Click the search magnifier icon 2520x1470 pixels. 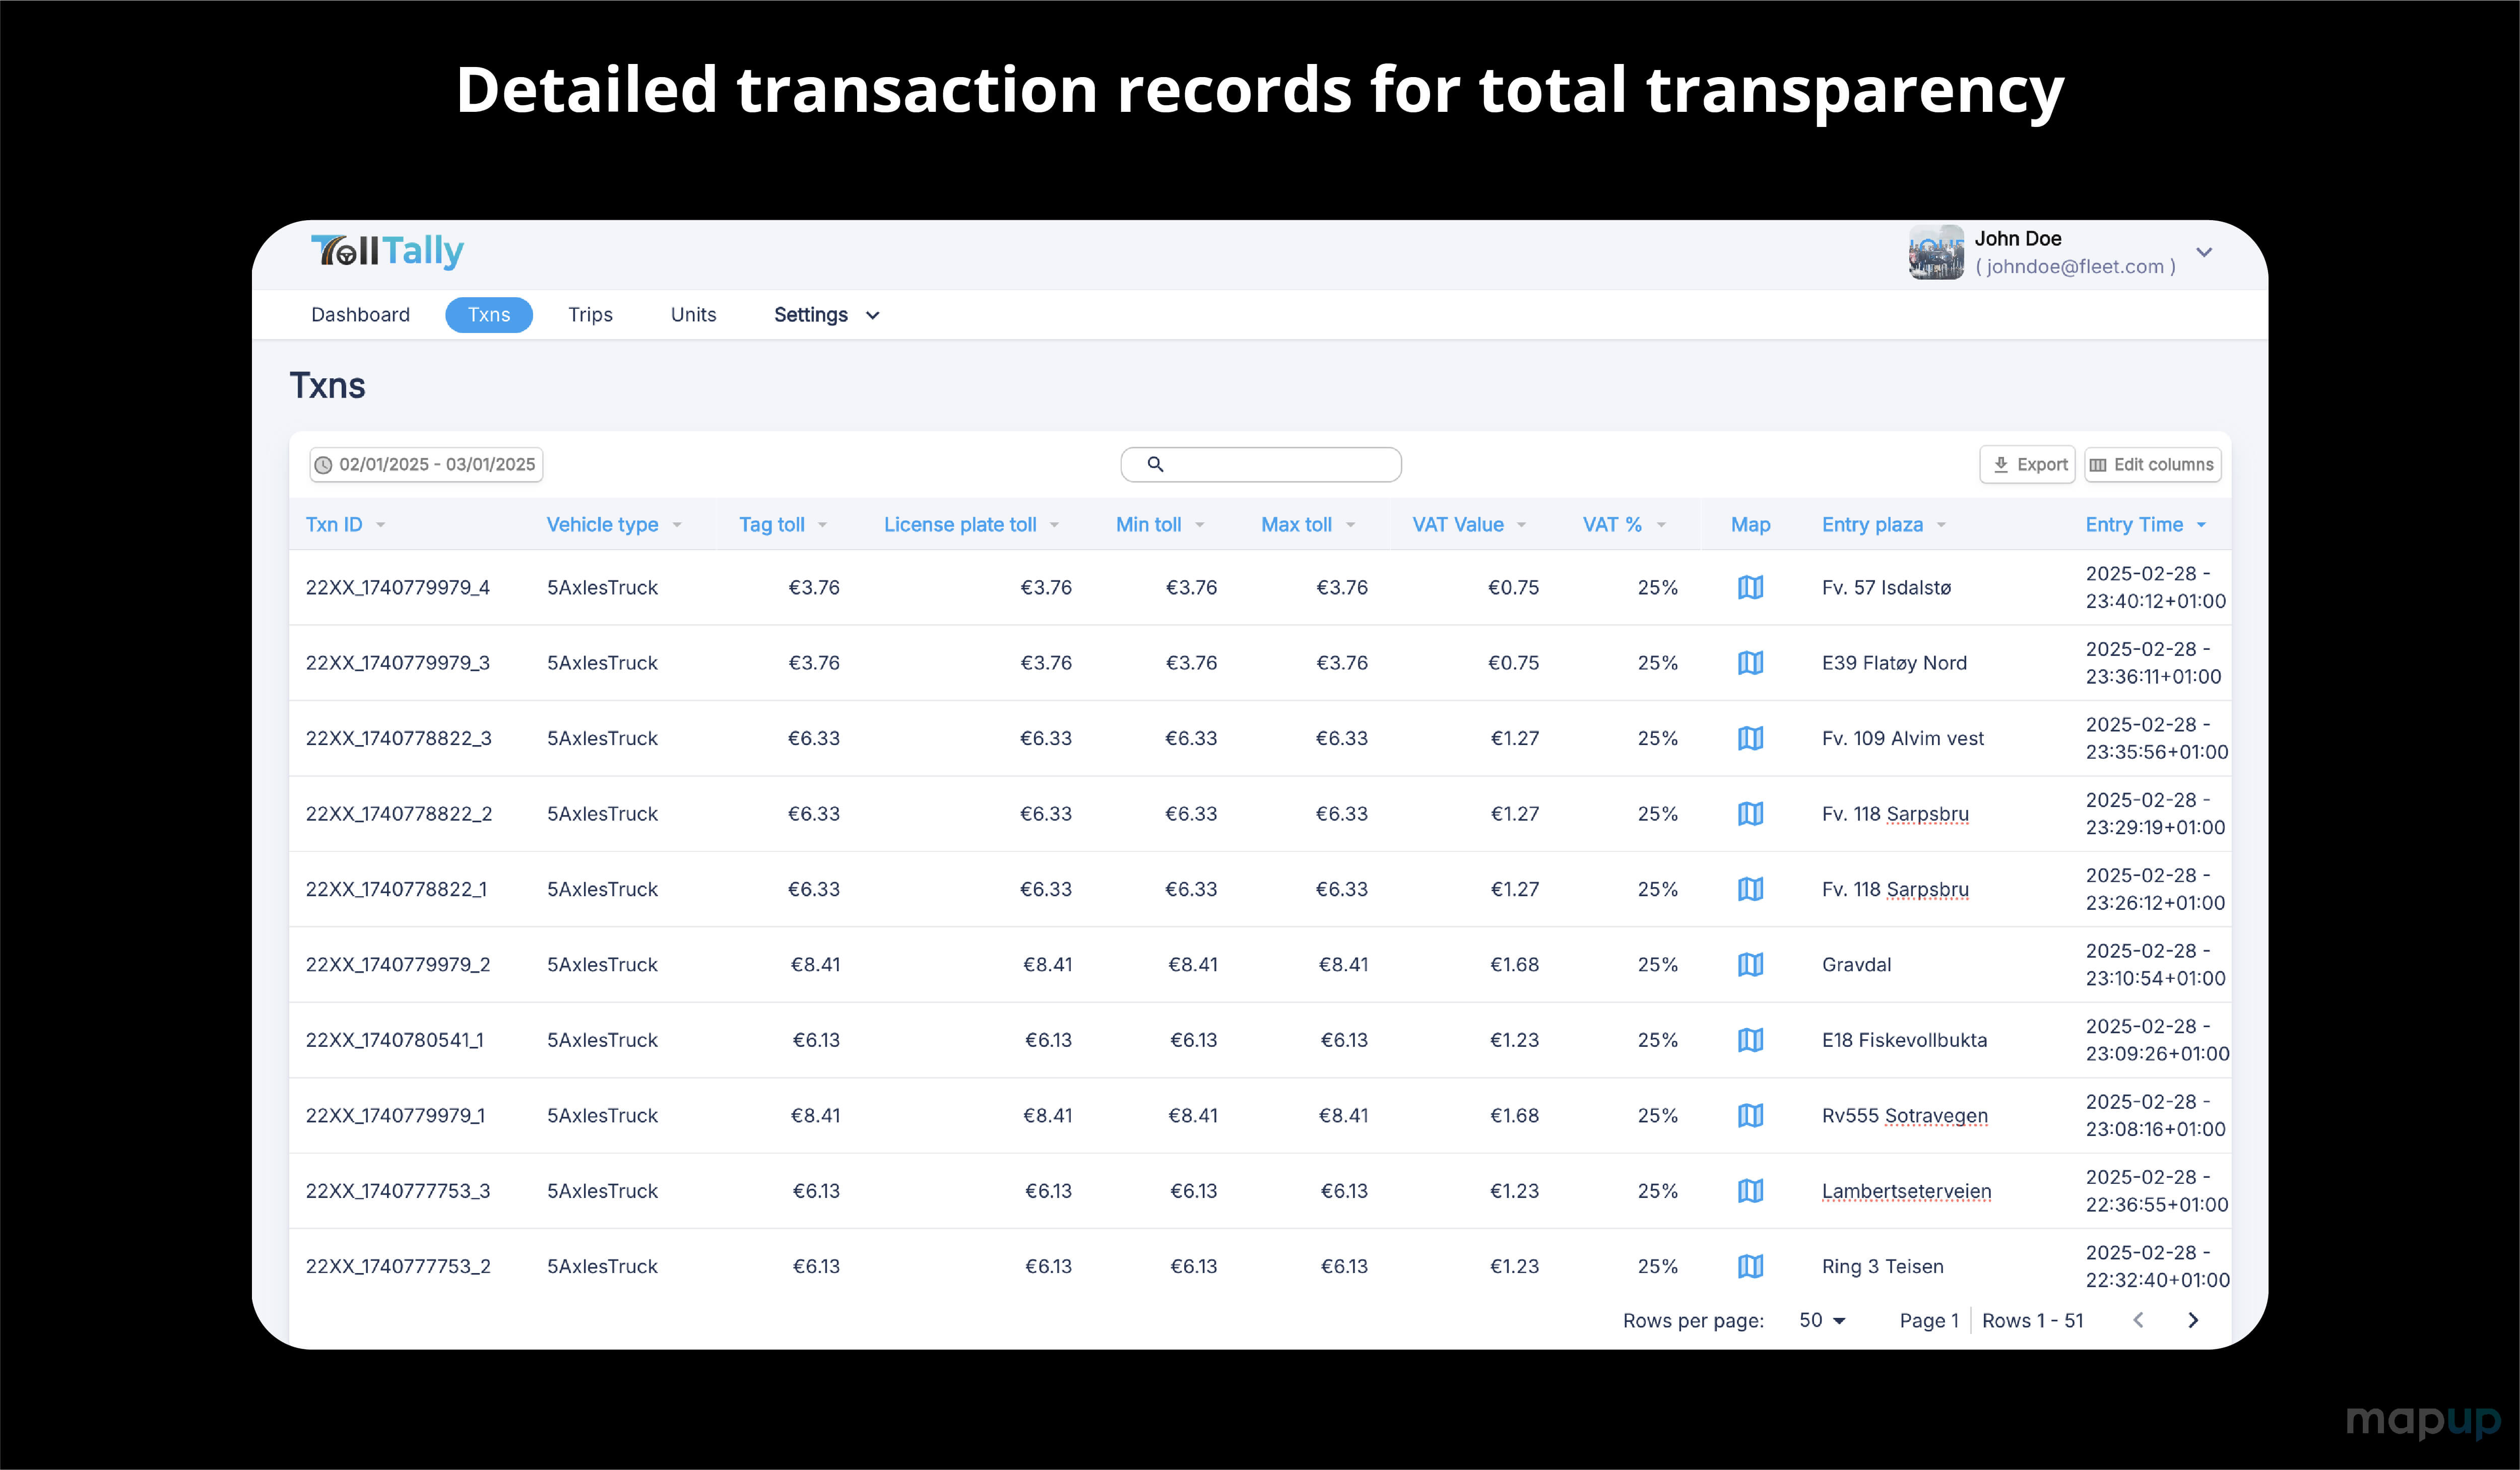[x=1155, y=464]
